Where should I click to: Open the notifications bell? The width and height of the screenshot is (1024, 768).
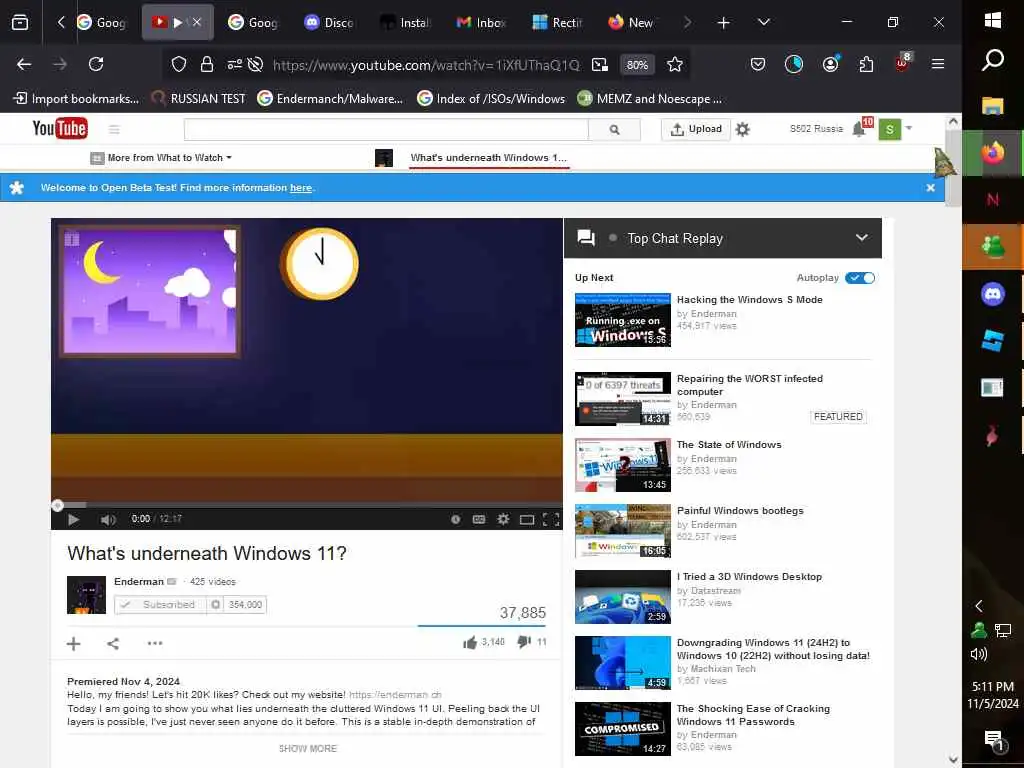pos(859,129)
